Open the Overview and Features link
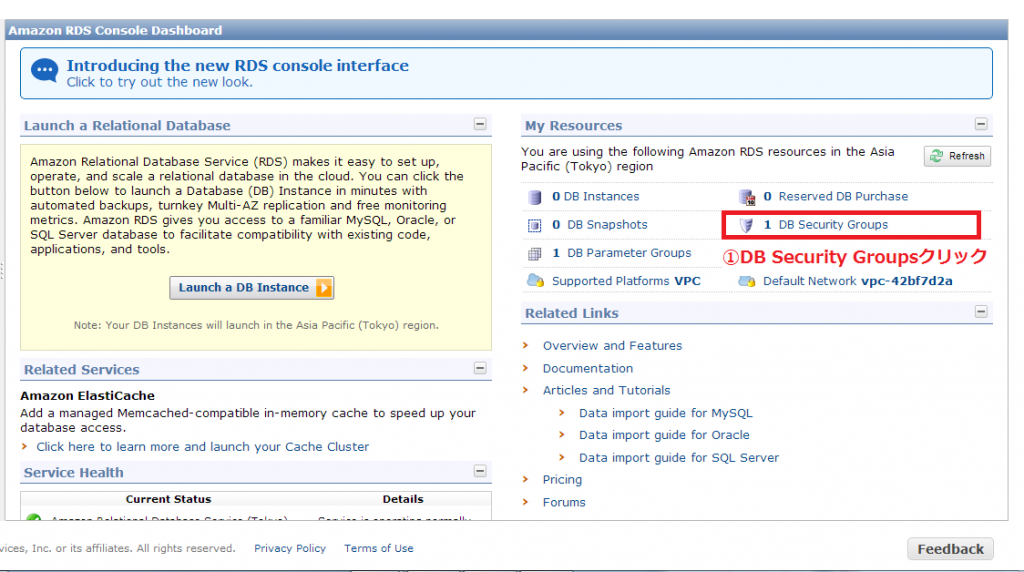1024x572 pixels. 612,345
